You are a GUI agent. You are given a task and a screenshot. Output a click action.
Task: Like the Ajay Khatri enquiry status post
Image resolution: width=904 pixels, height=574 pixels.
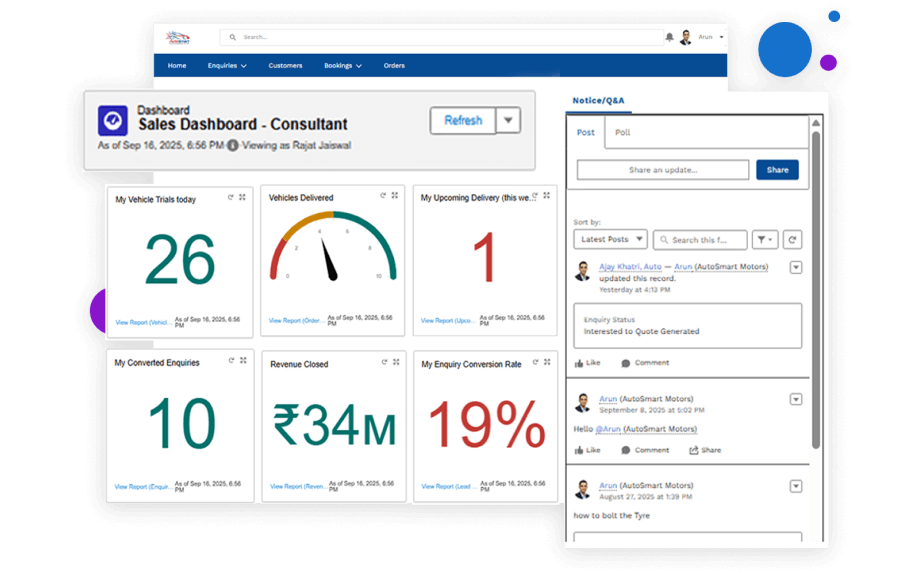click(587, 363)
